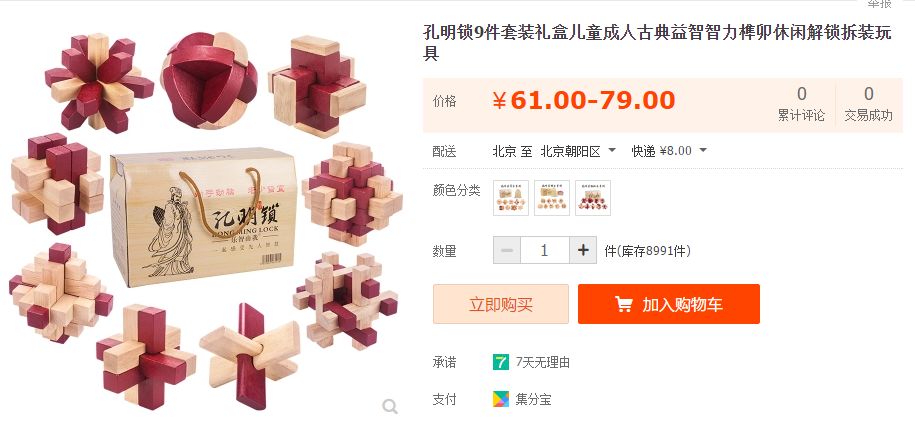Open the 交易成功 transactions count

tap(868, 104)
